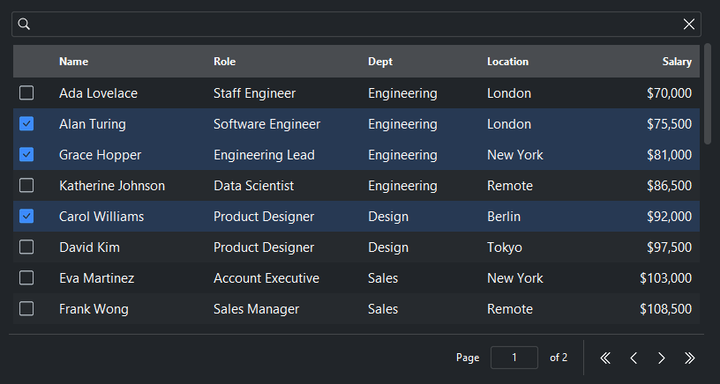Sort by the Salary column header
The height and width of the screenshot is (384, 720).
click(677, 61)
